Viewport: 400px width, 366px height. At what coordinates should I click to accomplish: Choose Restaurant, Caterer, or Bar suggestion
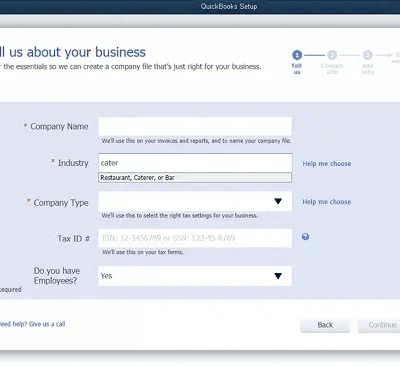(195, 178)
